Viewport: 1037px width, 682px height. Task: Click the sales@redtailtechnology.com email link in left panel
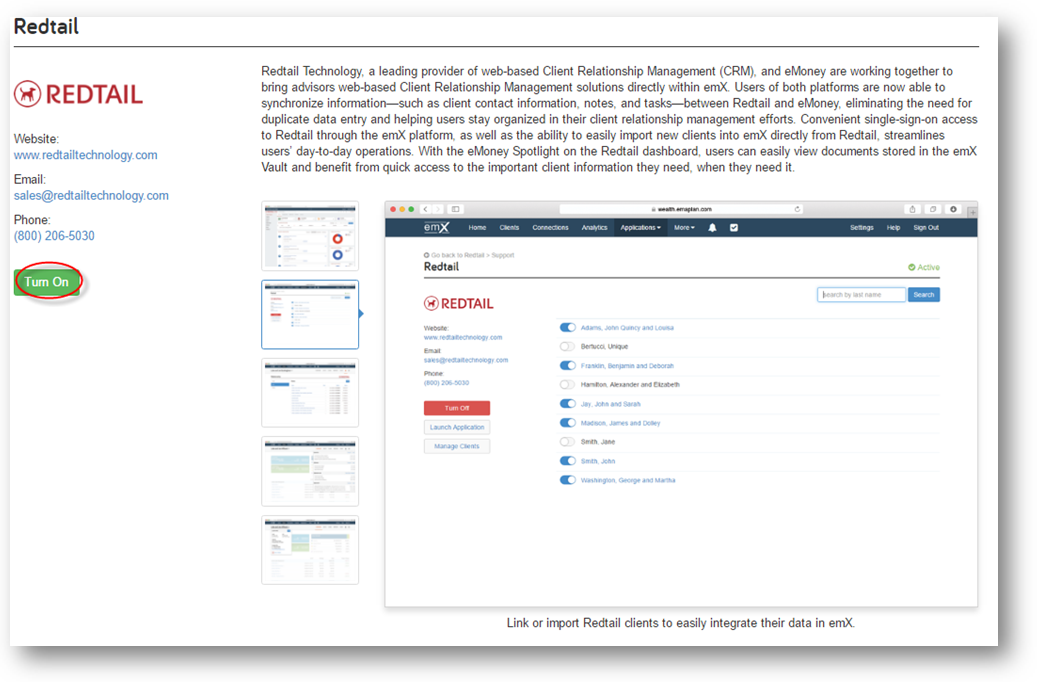click(91, 195)
